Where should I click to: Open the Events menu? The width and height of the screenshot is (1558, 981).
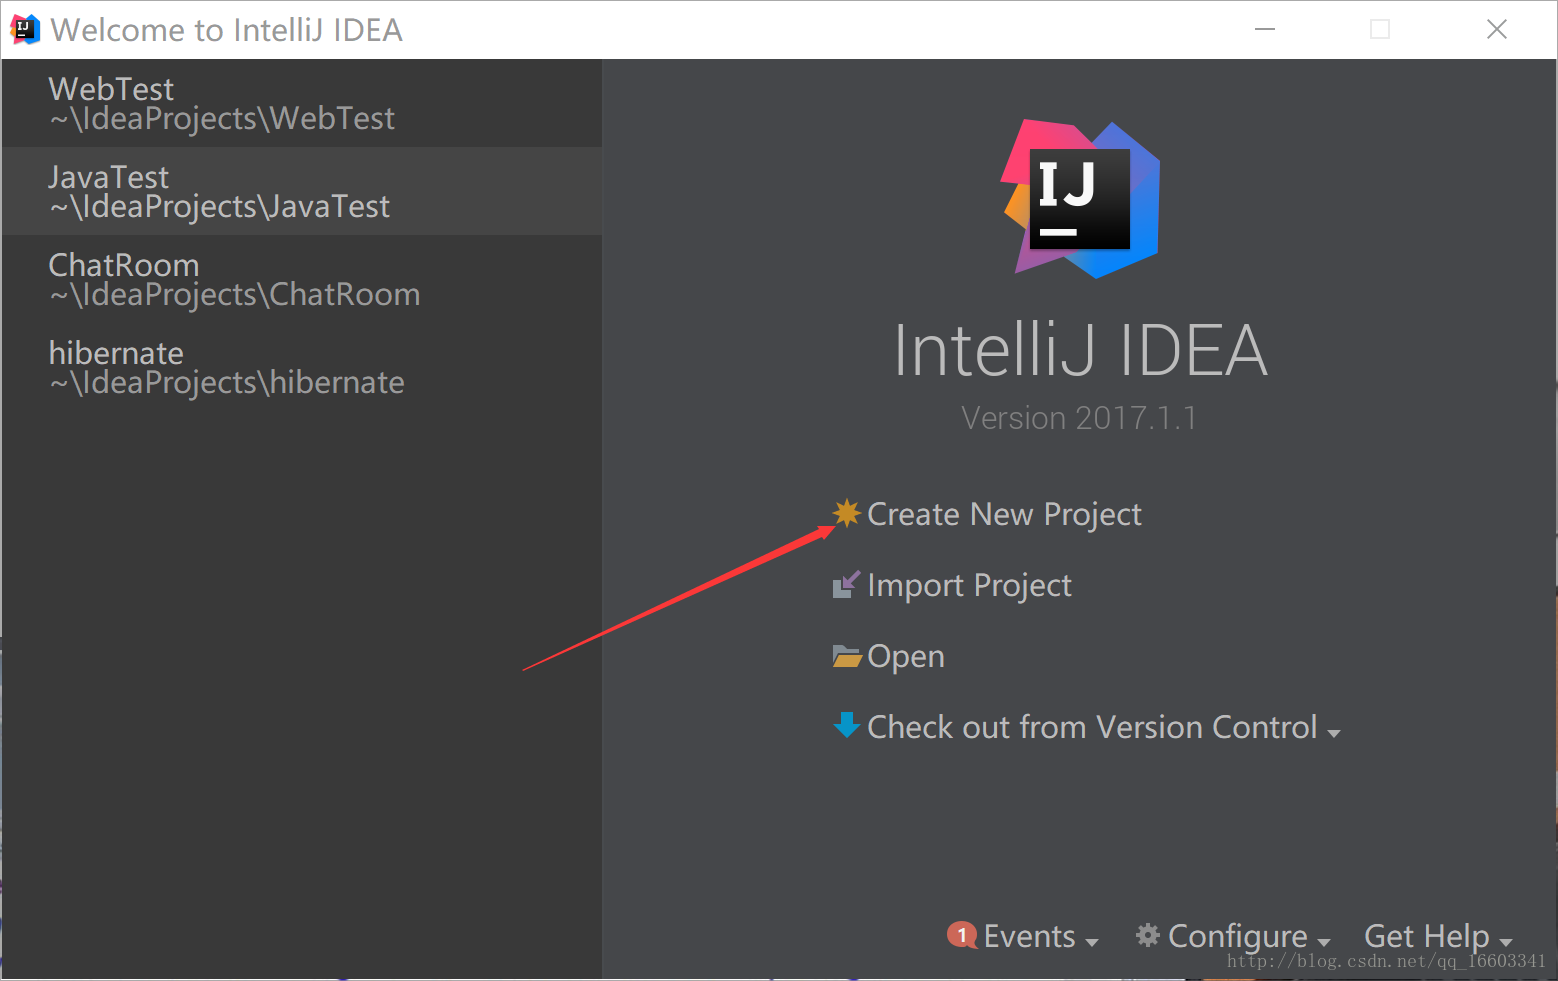click(1029, 936)
